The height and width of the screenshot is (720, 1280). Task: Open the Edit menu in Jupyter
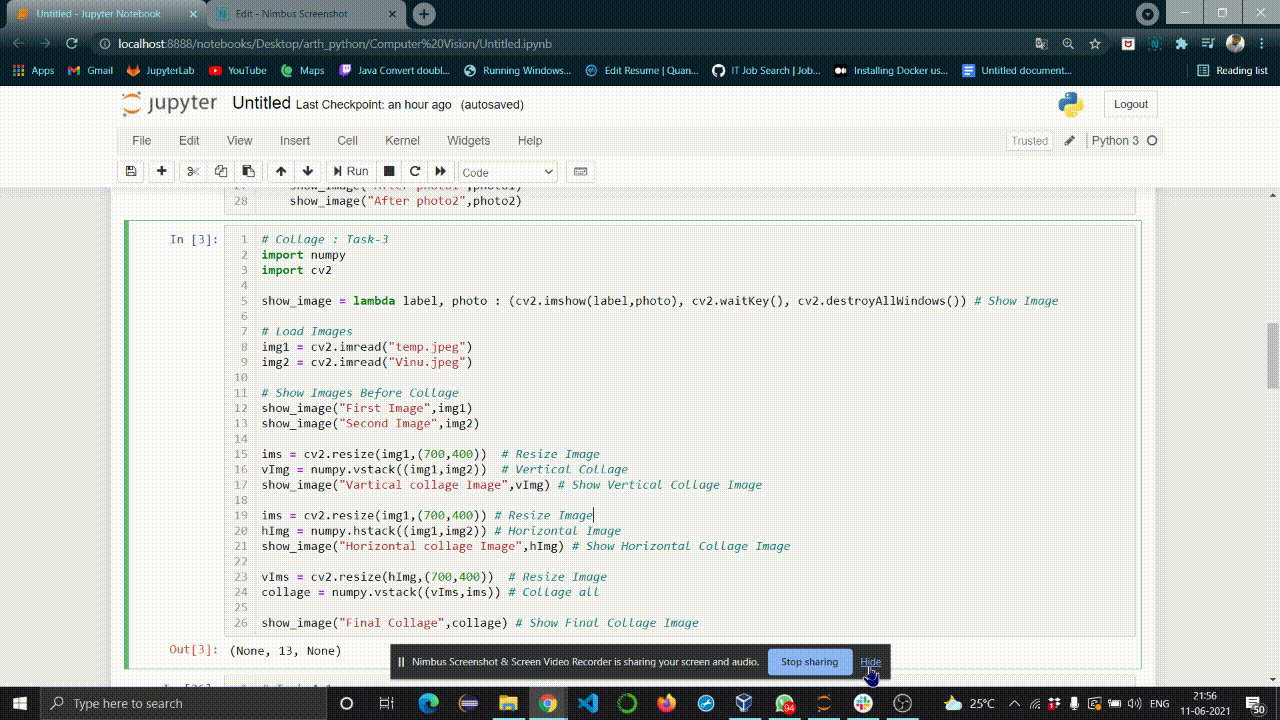(x=189, y=141)
